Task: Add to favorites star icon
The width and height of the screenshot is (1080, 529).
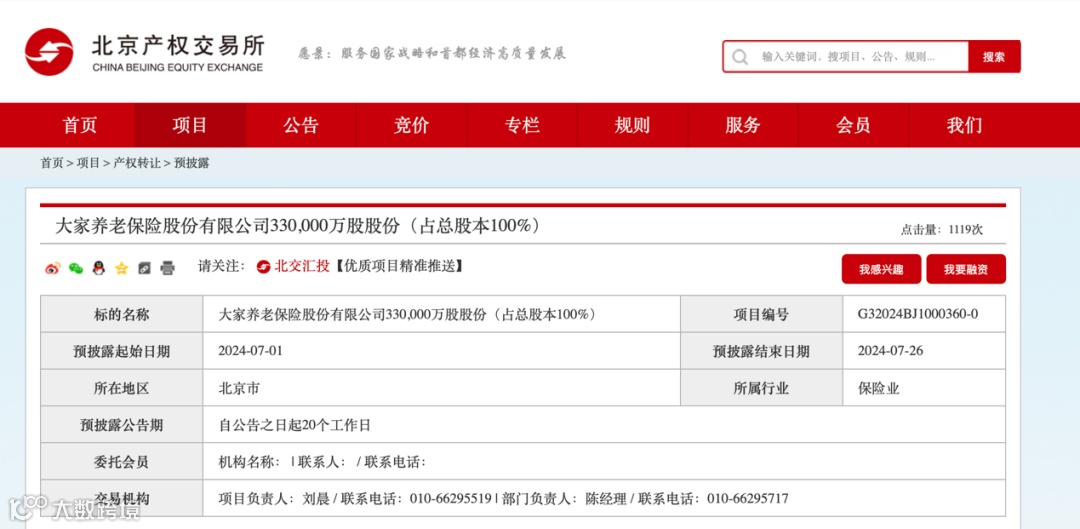Action: click(121, 269)
